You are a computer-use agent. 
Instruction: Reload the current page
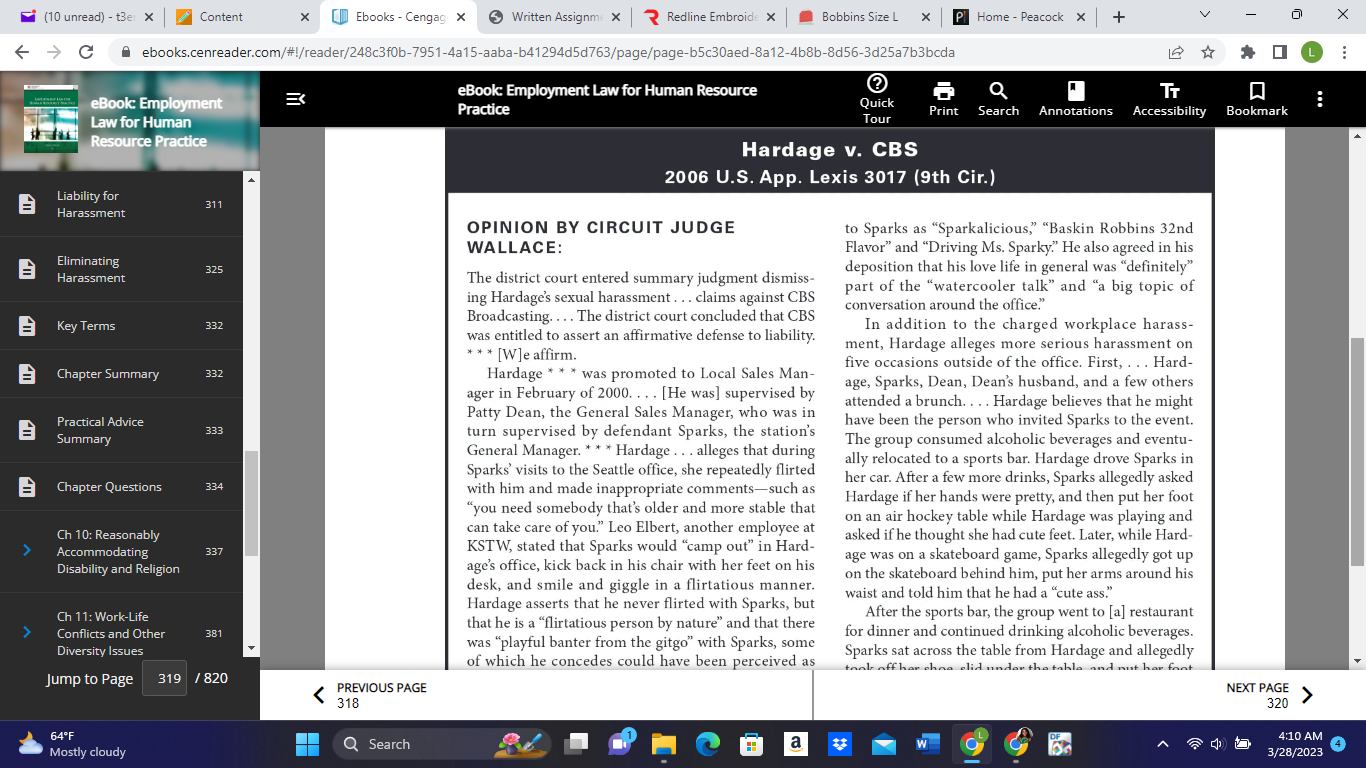pos(86,52)
